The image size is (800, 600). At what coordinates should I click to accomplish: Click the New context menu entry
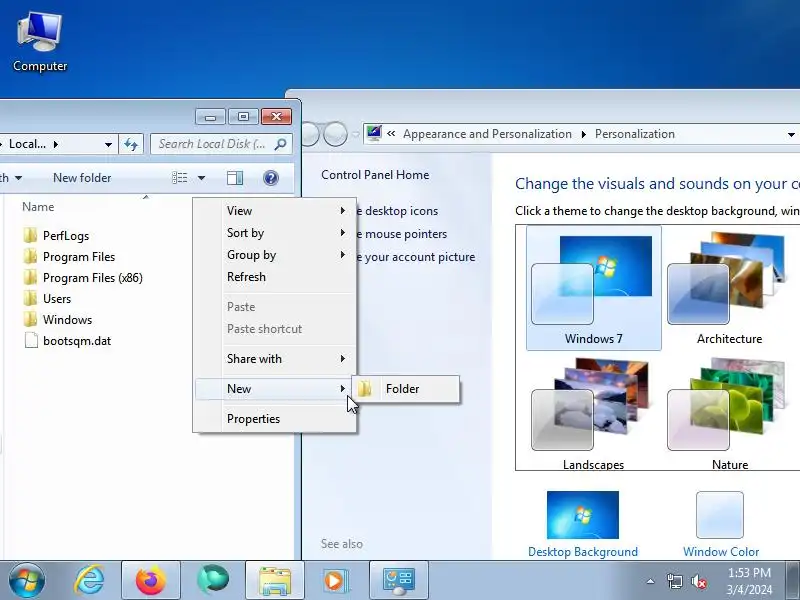[x=274, y=389]
